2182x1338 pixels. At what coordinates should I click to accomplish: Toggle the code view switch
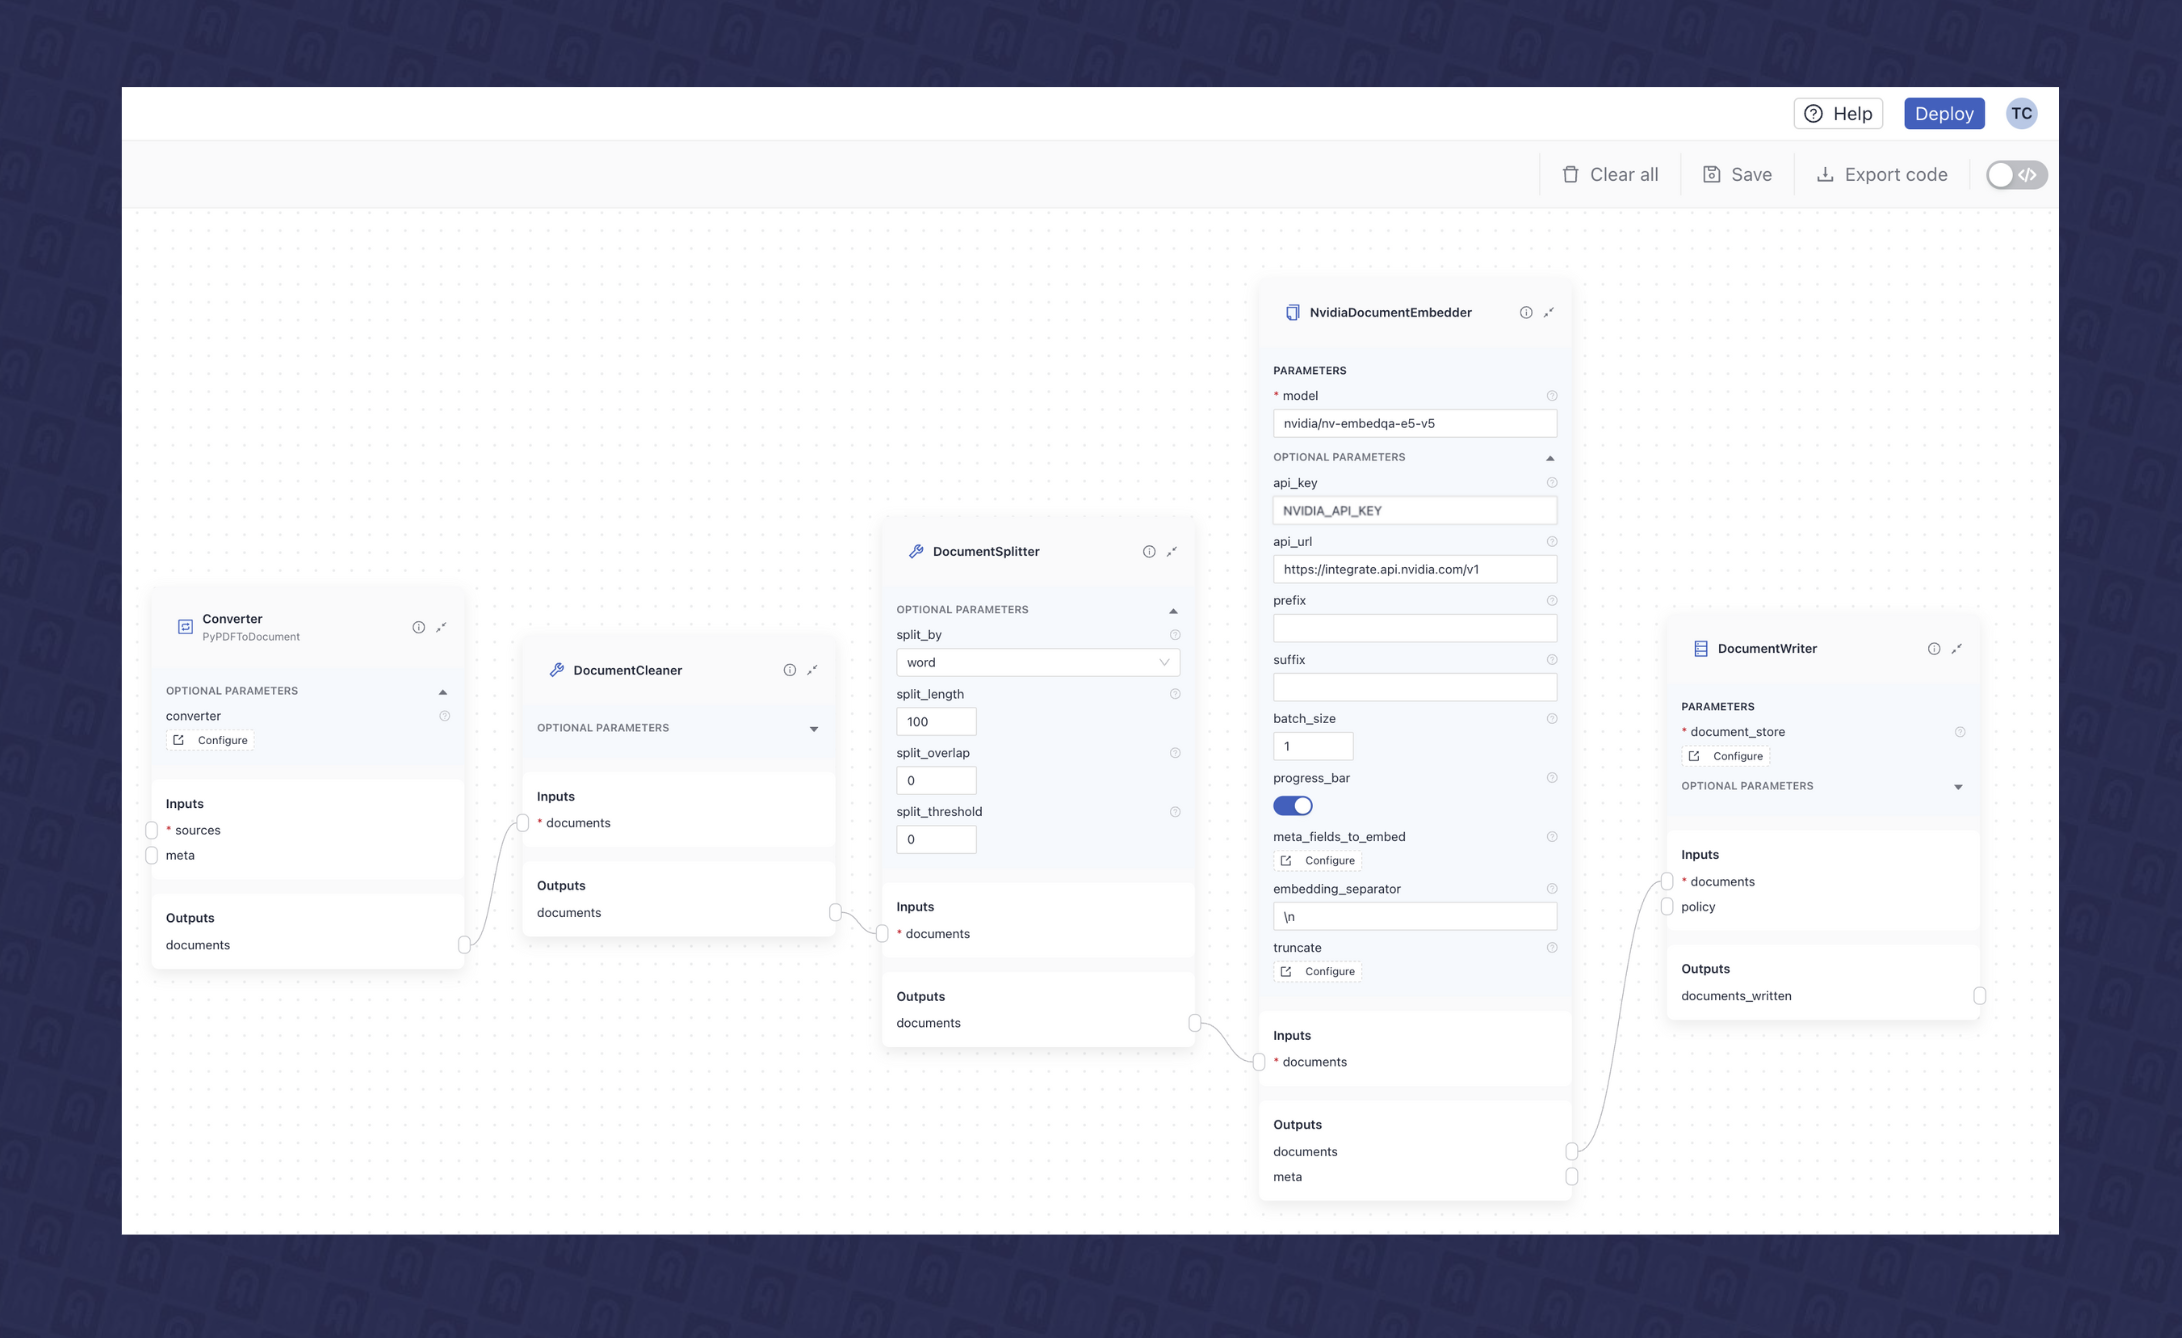click(x=2016, y=175)
